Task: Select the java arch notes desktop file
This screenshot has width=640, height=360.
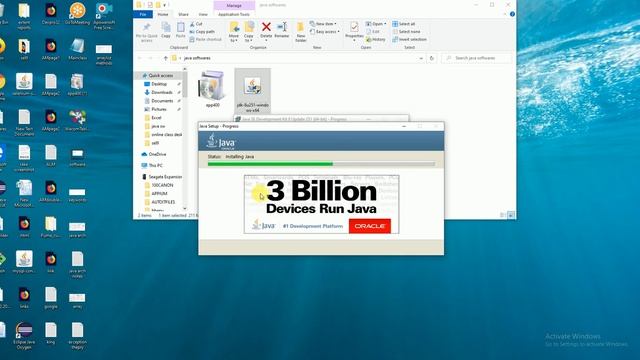Action: (77, 264)
